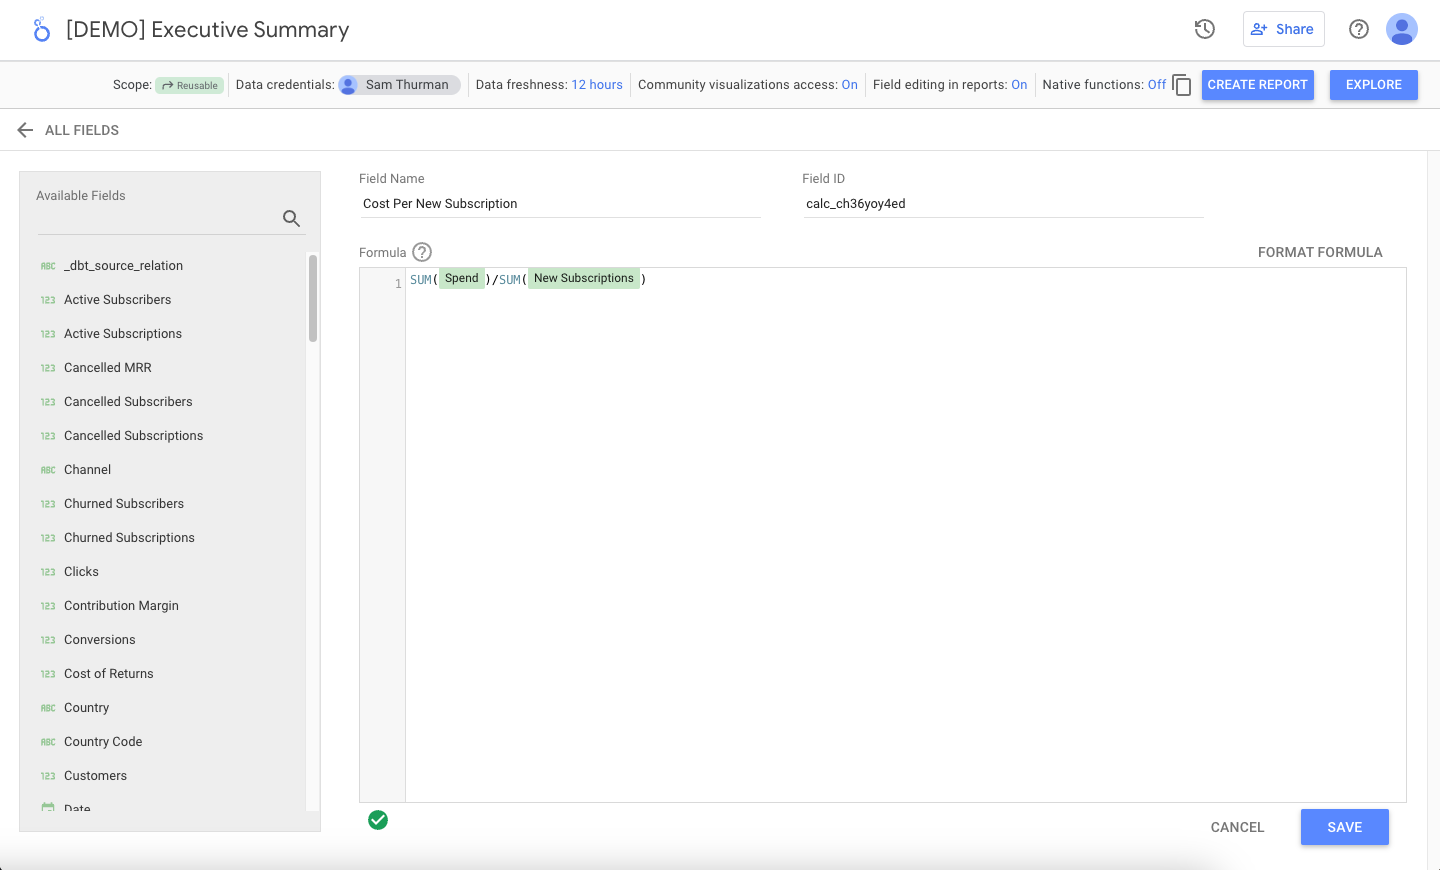Click the green formula valid checkmark
Screen dimensions: 1440x870
[x=378, y=820]
